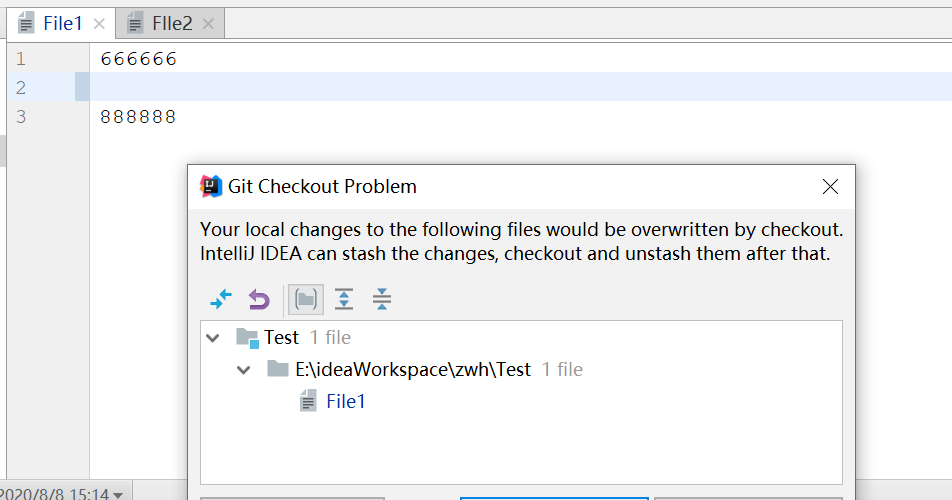Close the FIle2 editor tab

tap(208, 24)
